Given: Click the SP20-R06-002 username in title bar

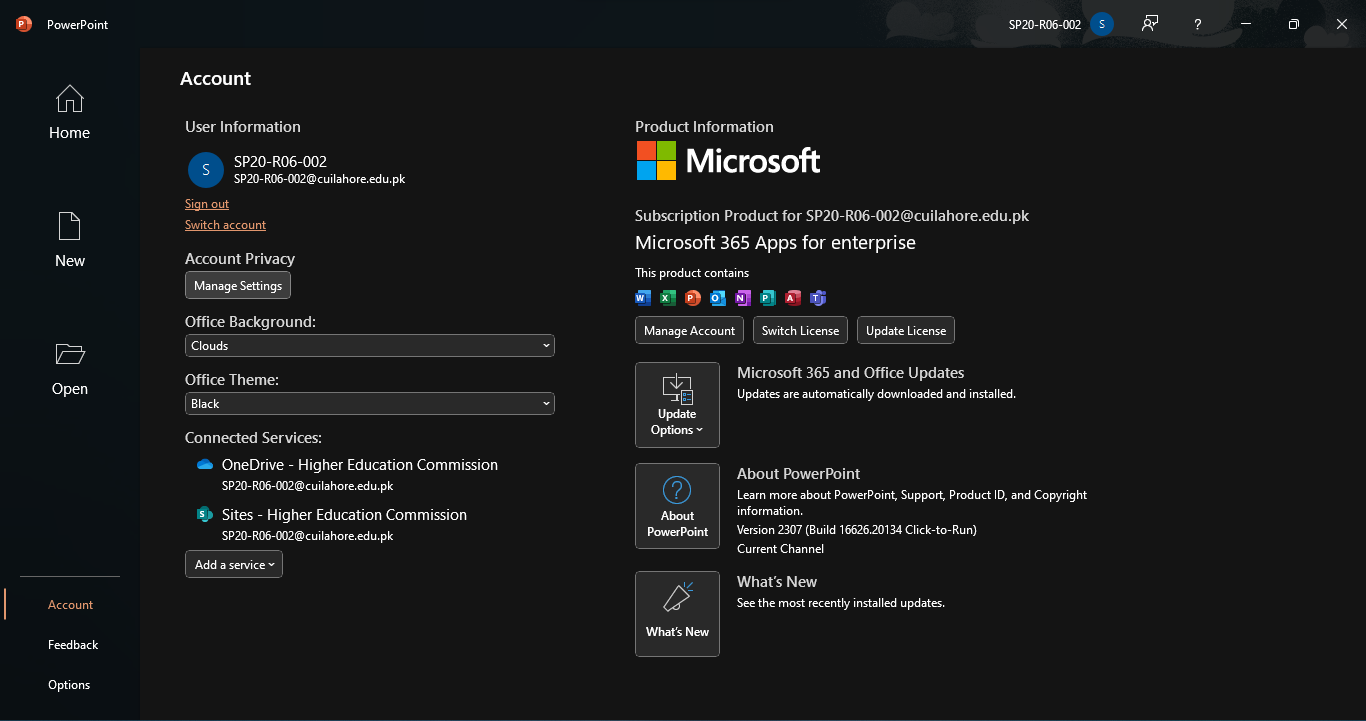Looking at the screenshot, I should pos(1045,25).
